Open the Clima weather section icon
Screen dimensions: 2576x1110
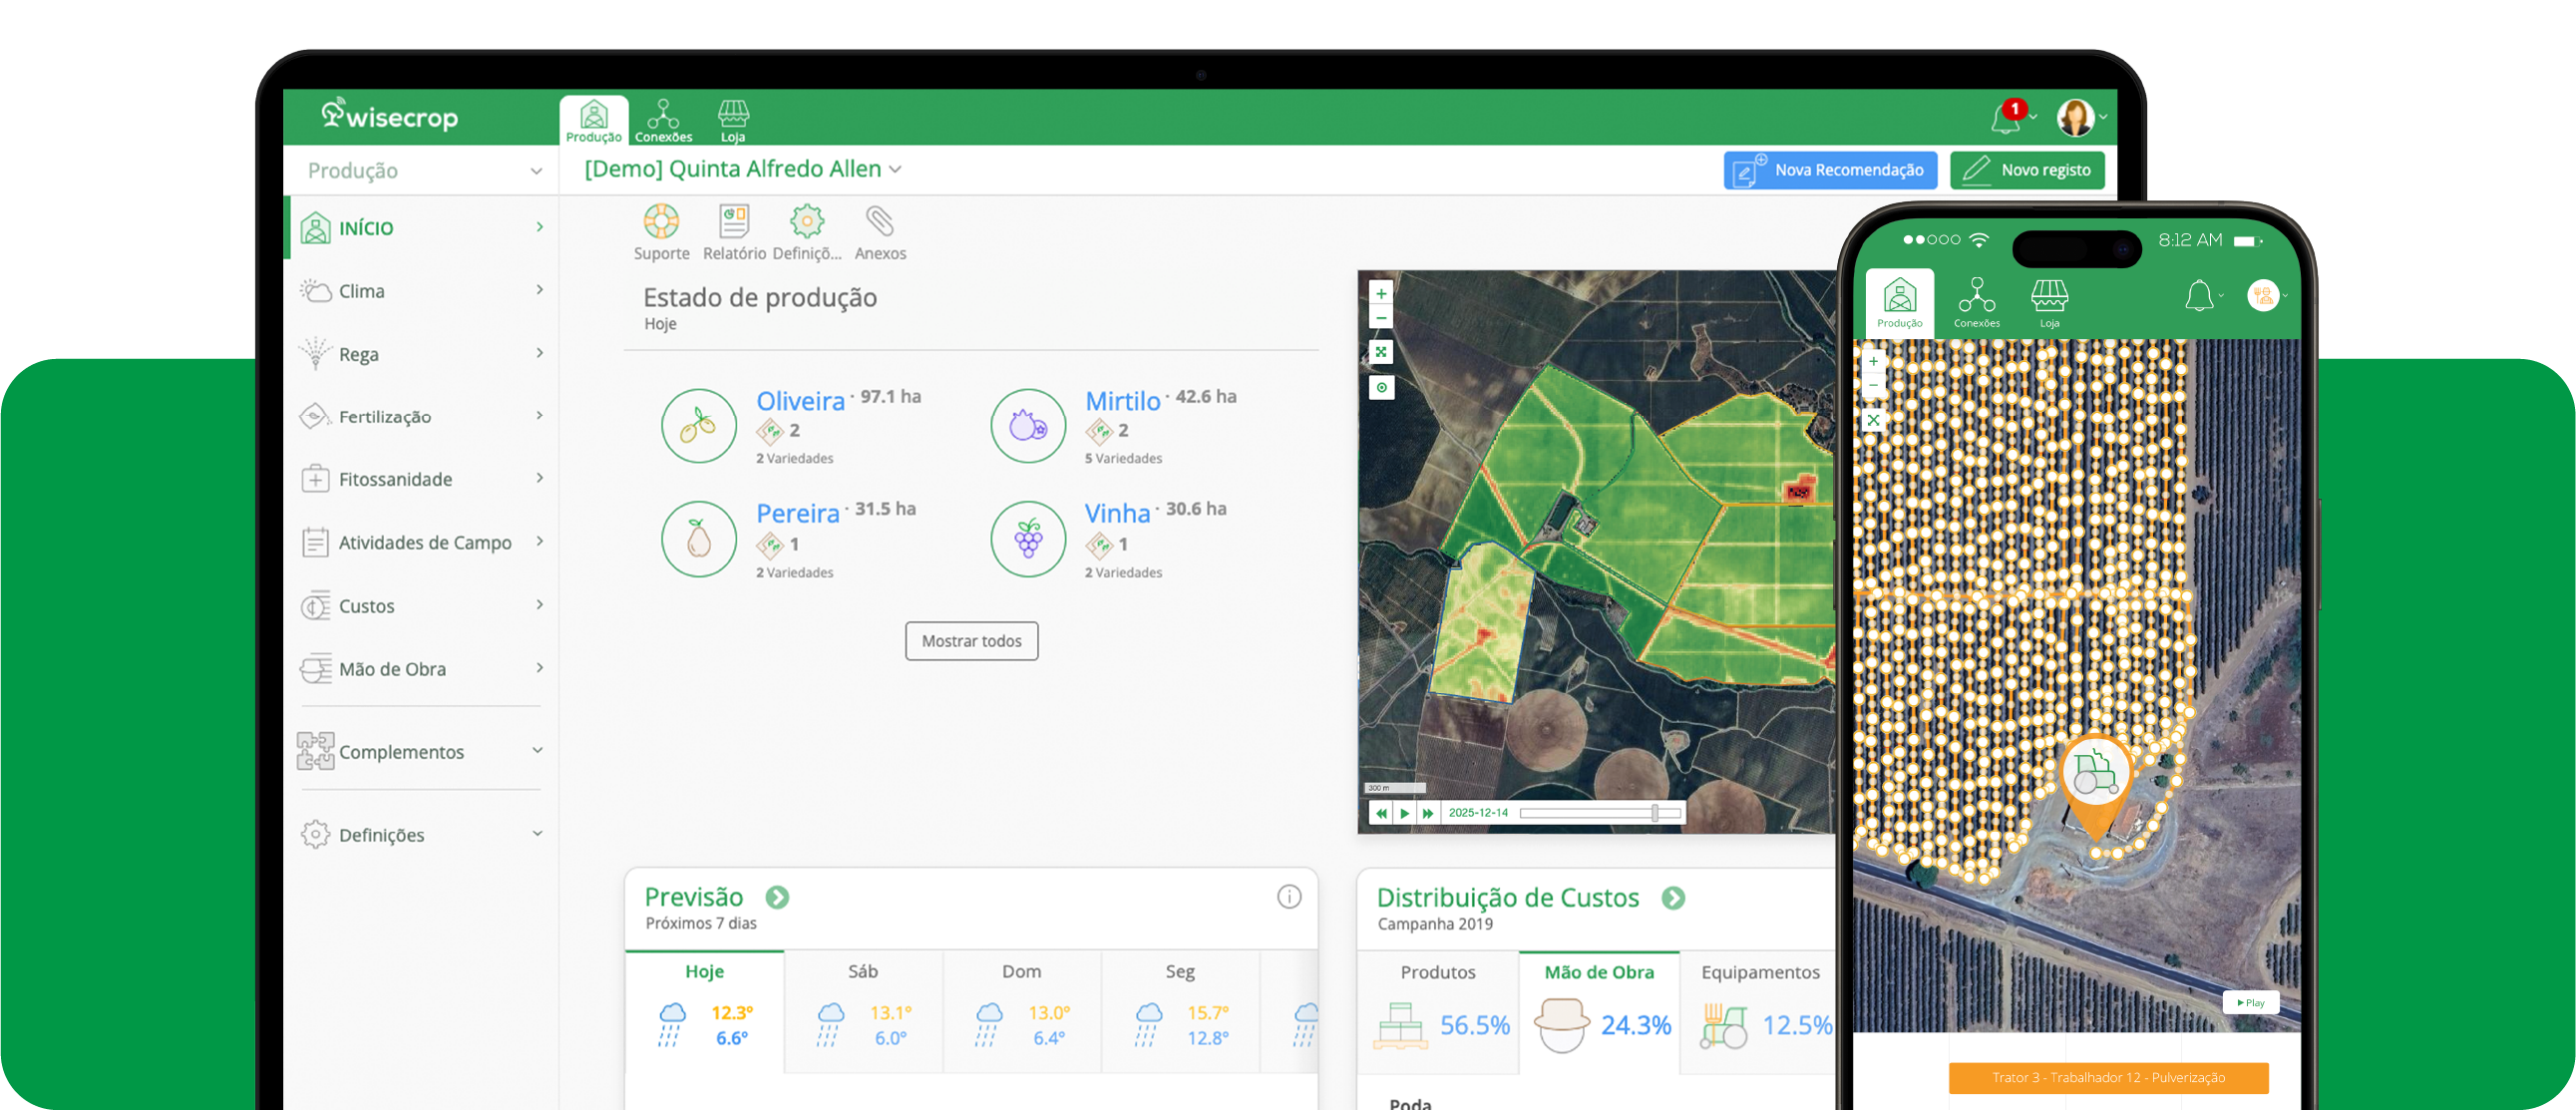coord(316,291)
